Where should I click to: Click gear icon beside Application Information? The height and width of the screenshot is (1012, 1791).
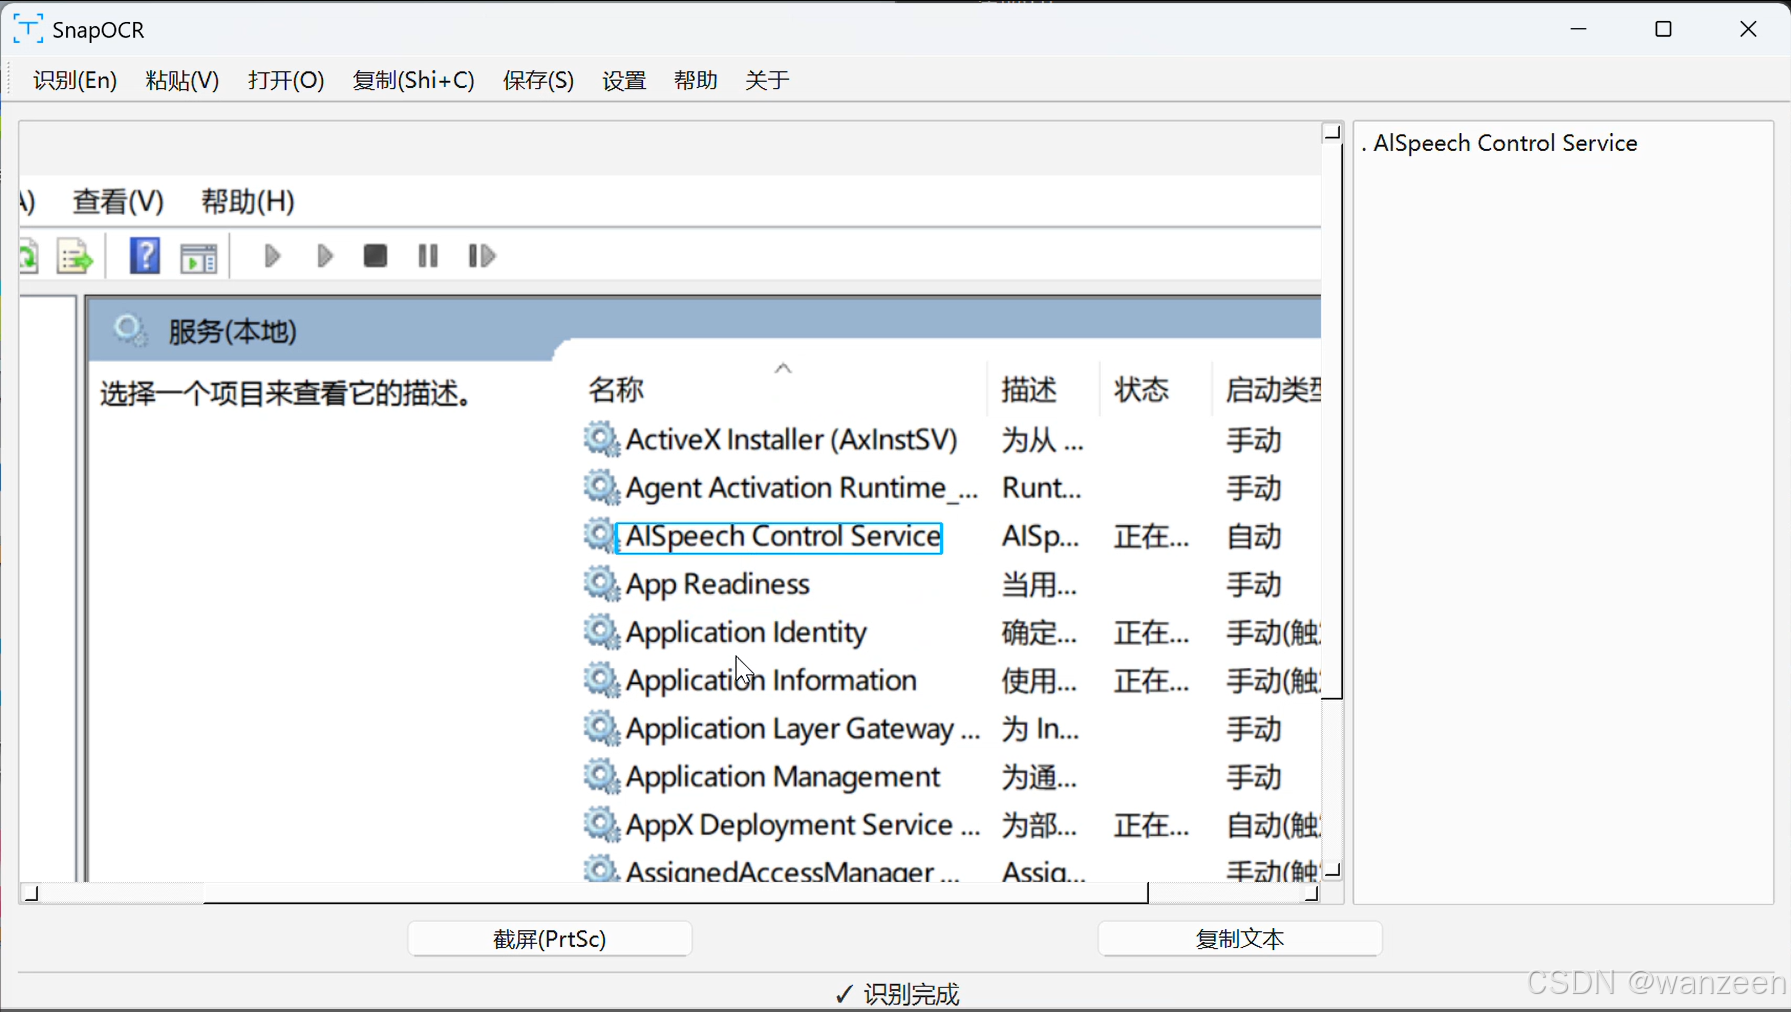coord(601,679)
